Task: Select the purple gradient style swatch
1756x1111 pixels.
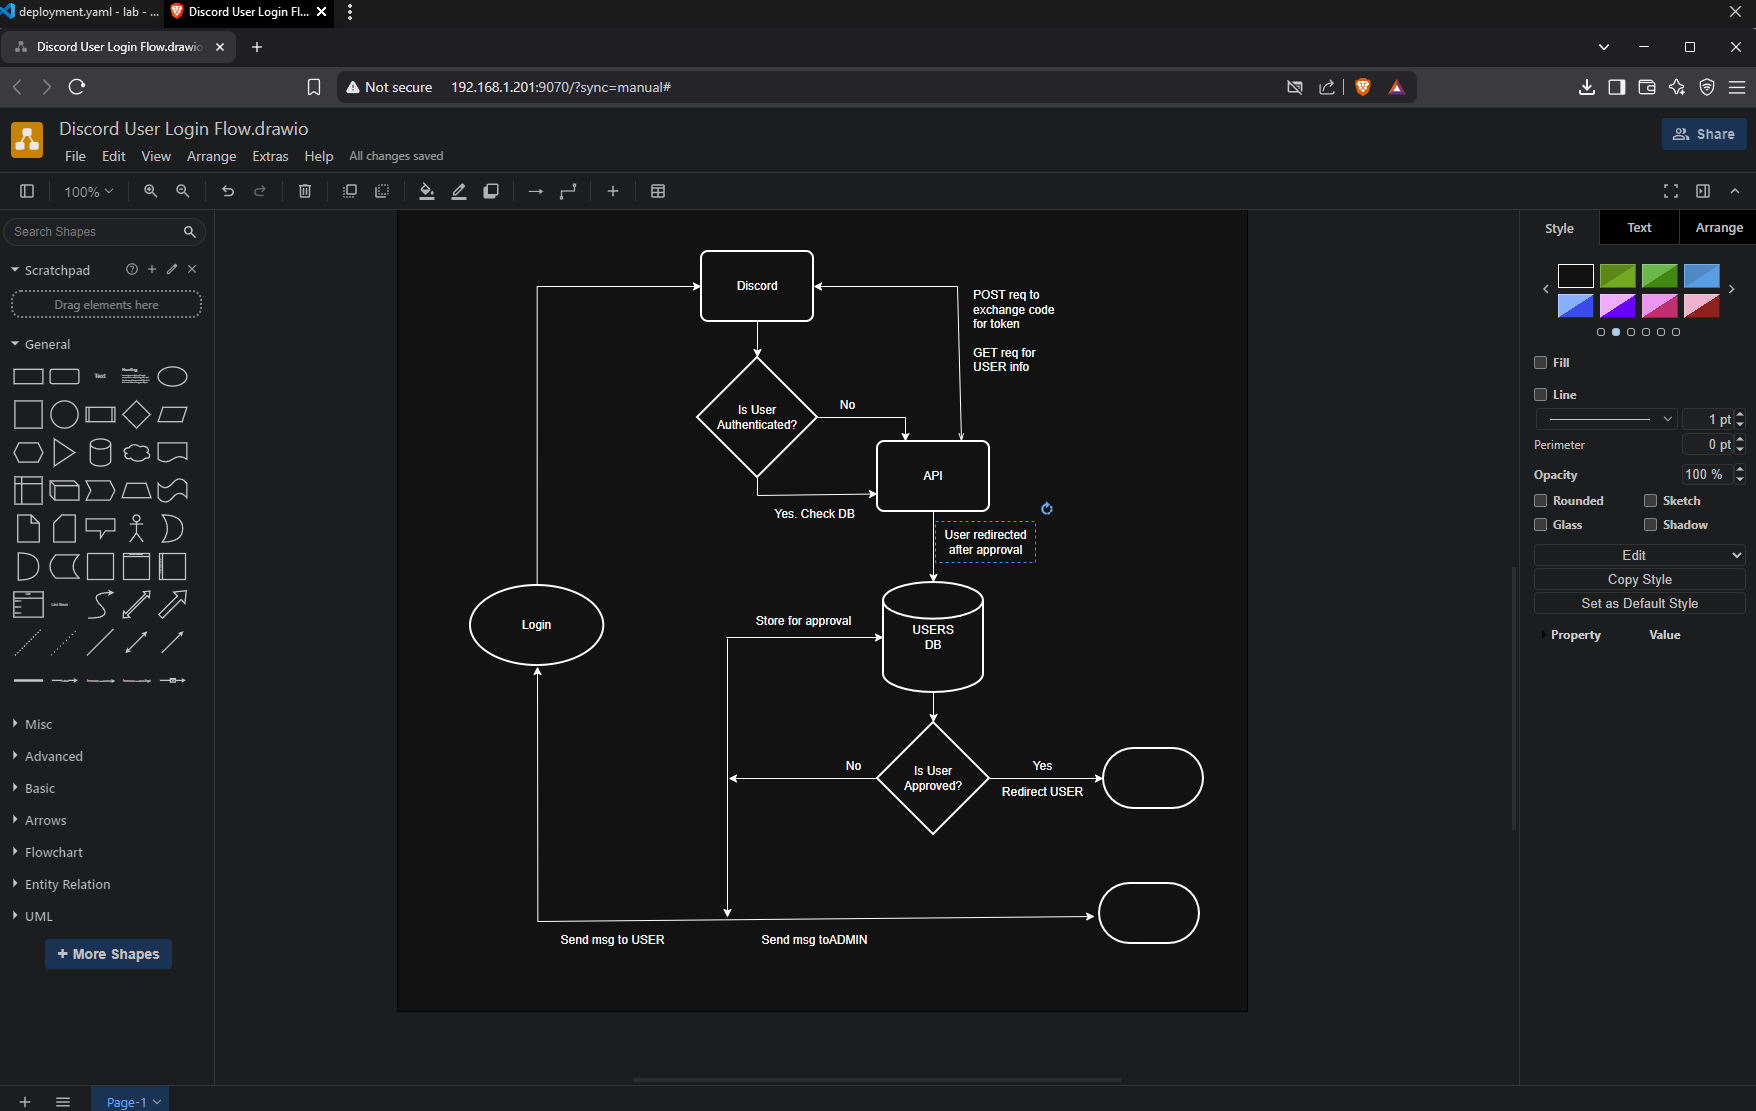Action: tap(1617, 306)
